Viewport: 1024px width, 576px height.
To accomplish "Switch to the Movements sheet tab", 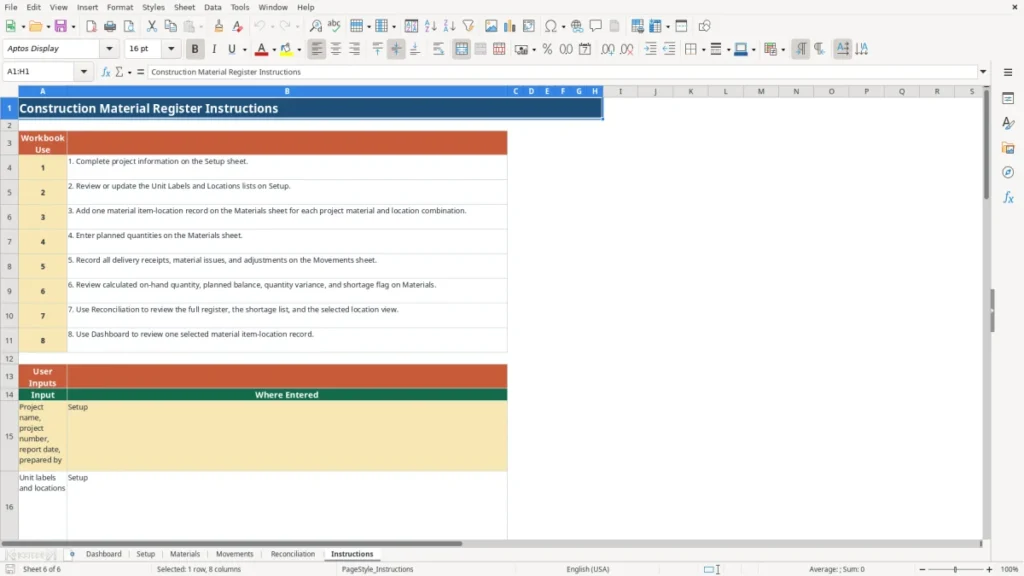I will pyautogui.click(x=234, y=554).
